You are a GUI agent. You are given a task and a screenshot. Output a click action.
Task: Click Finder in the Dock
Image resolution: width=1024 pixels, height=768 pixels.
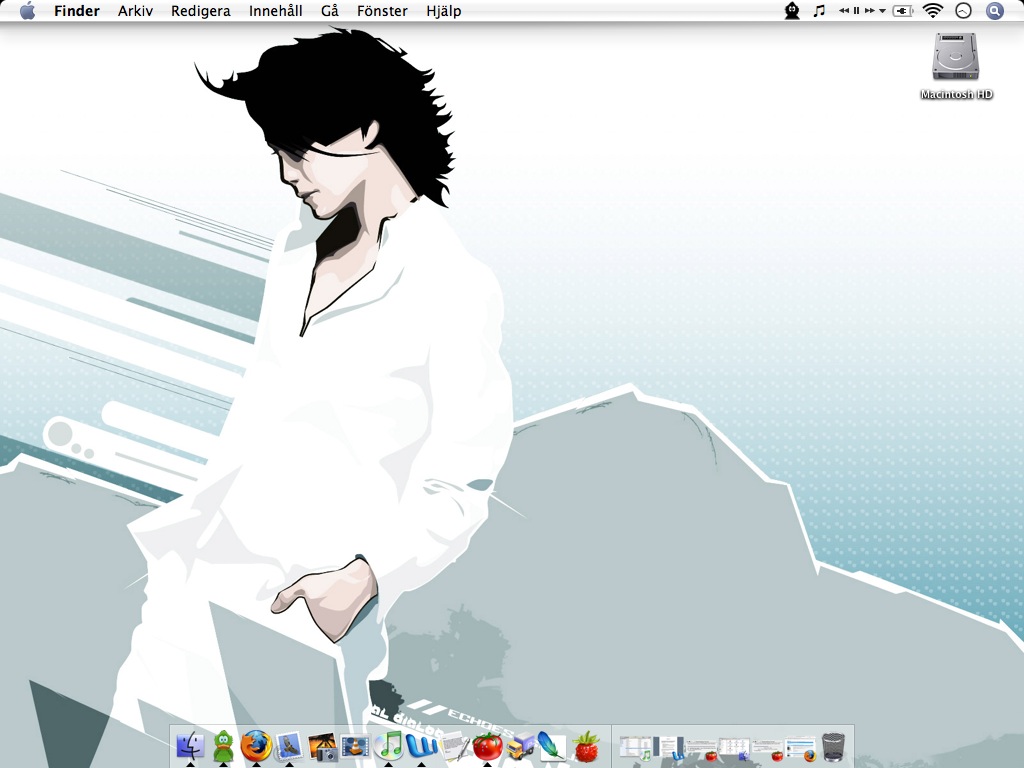191,746
